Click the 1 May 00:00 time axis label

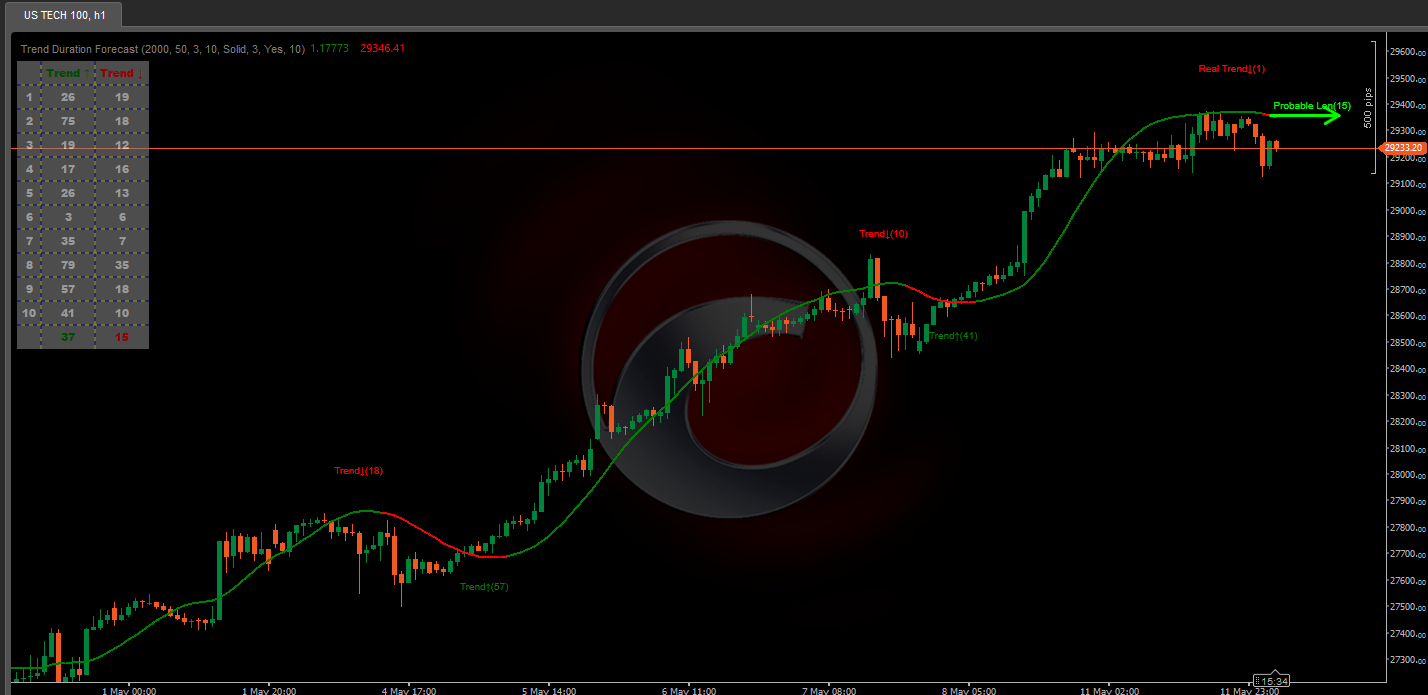[129, 690]
